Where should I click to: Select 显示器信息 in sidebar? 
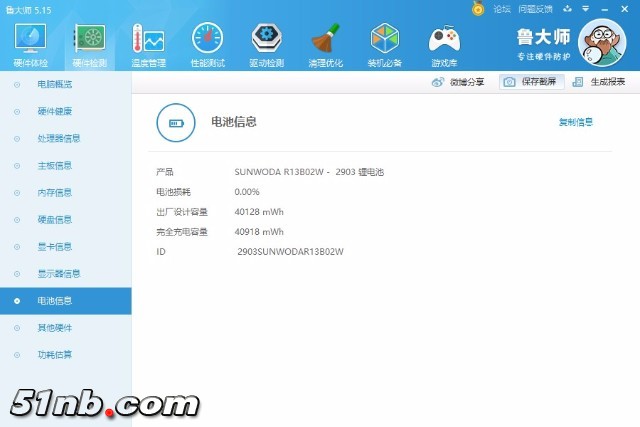[x=66, y=274]
